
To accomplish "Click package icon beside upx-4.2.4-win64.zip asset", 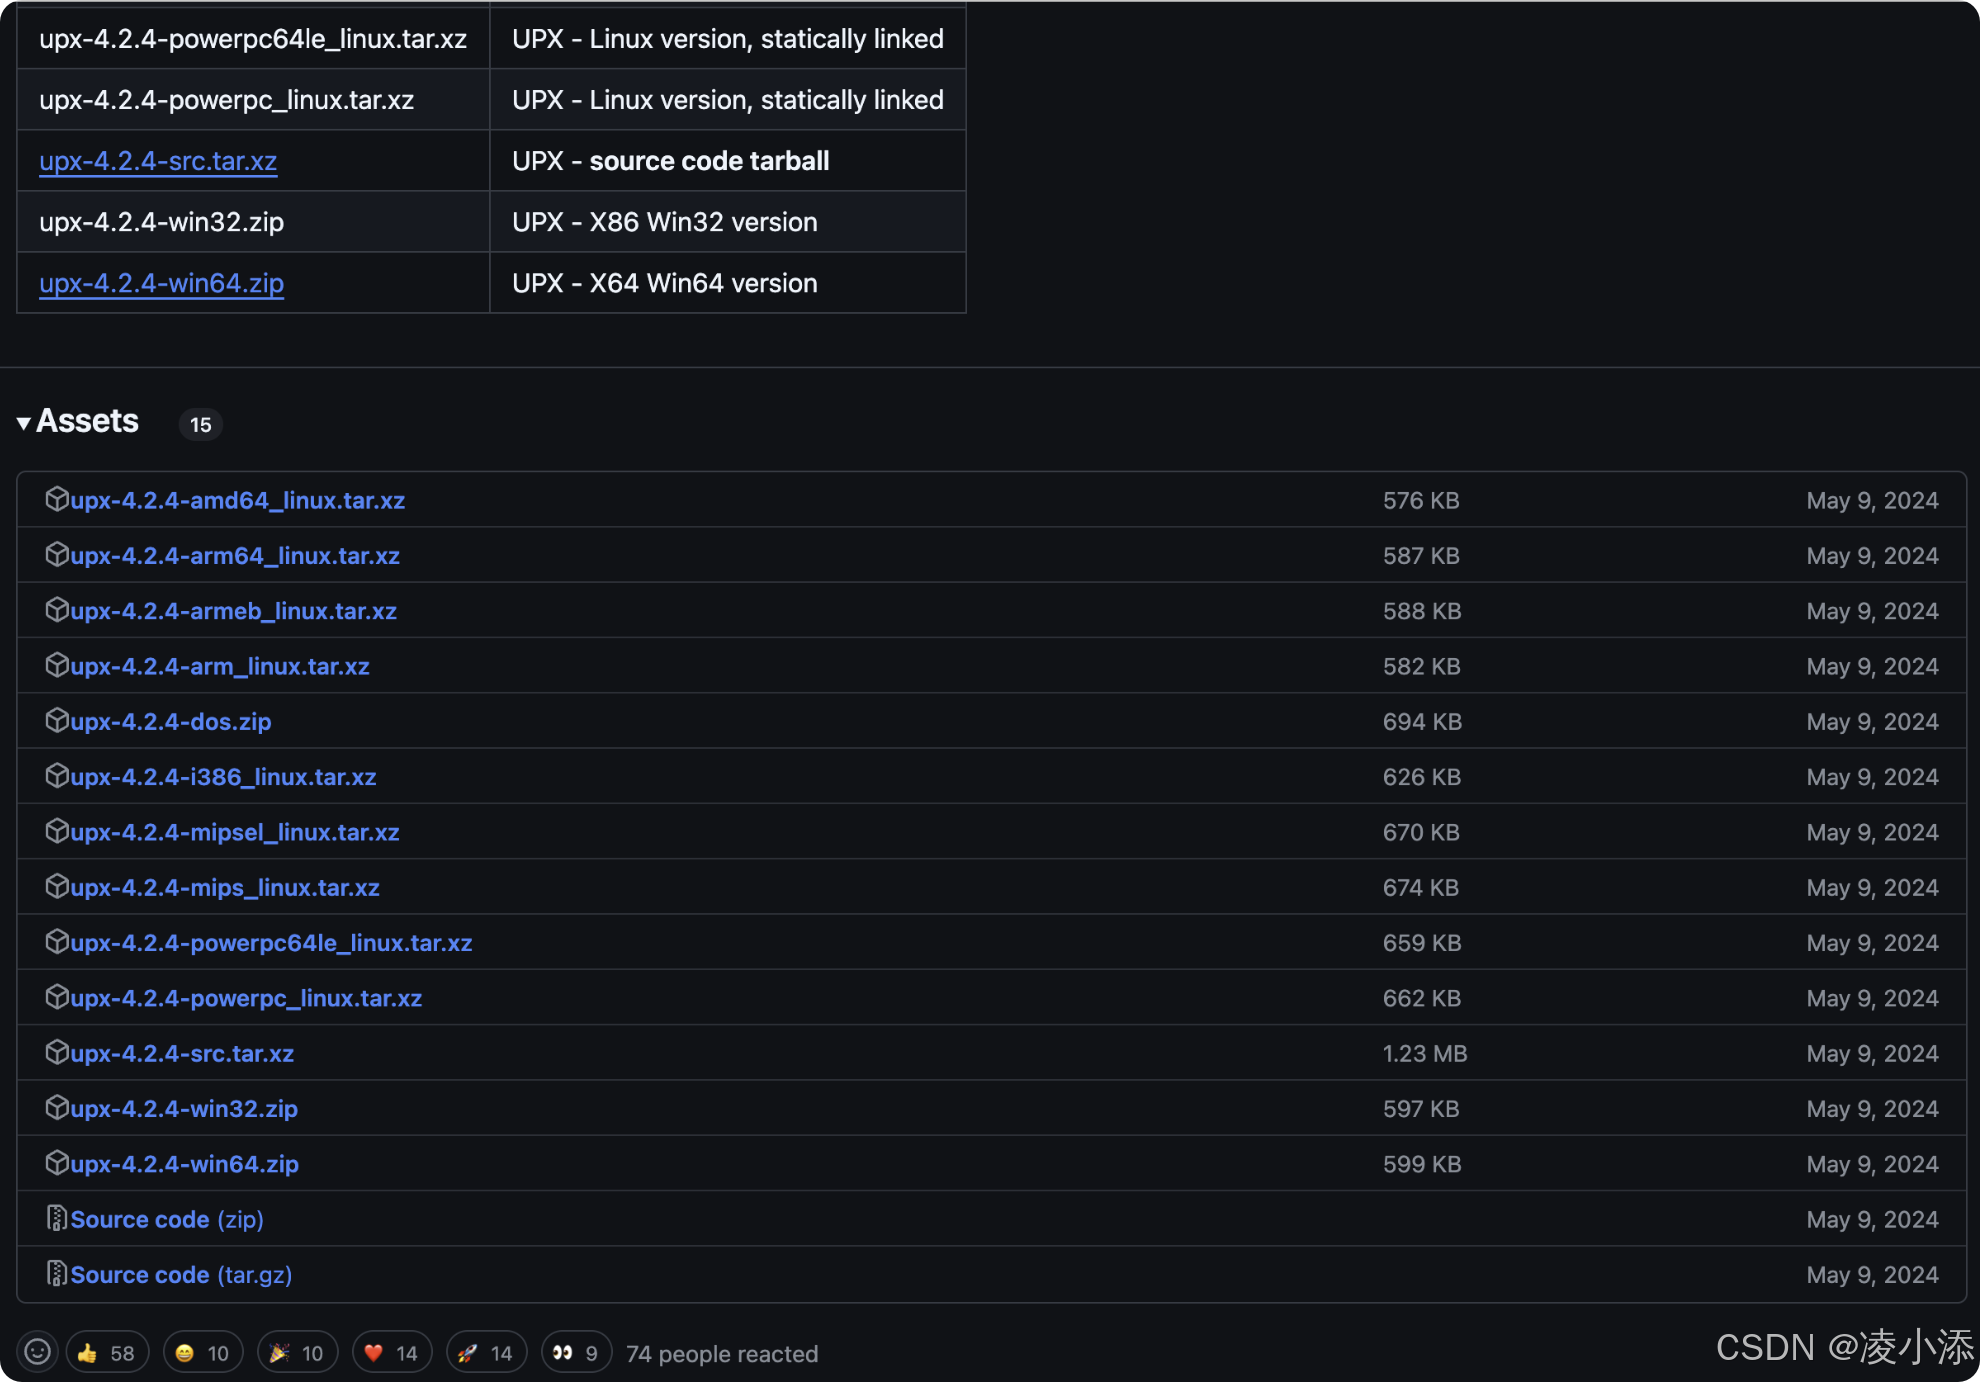I will coord(56,1163).
